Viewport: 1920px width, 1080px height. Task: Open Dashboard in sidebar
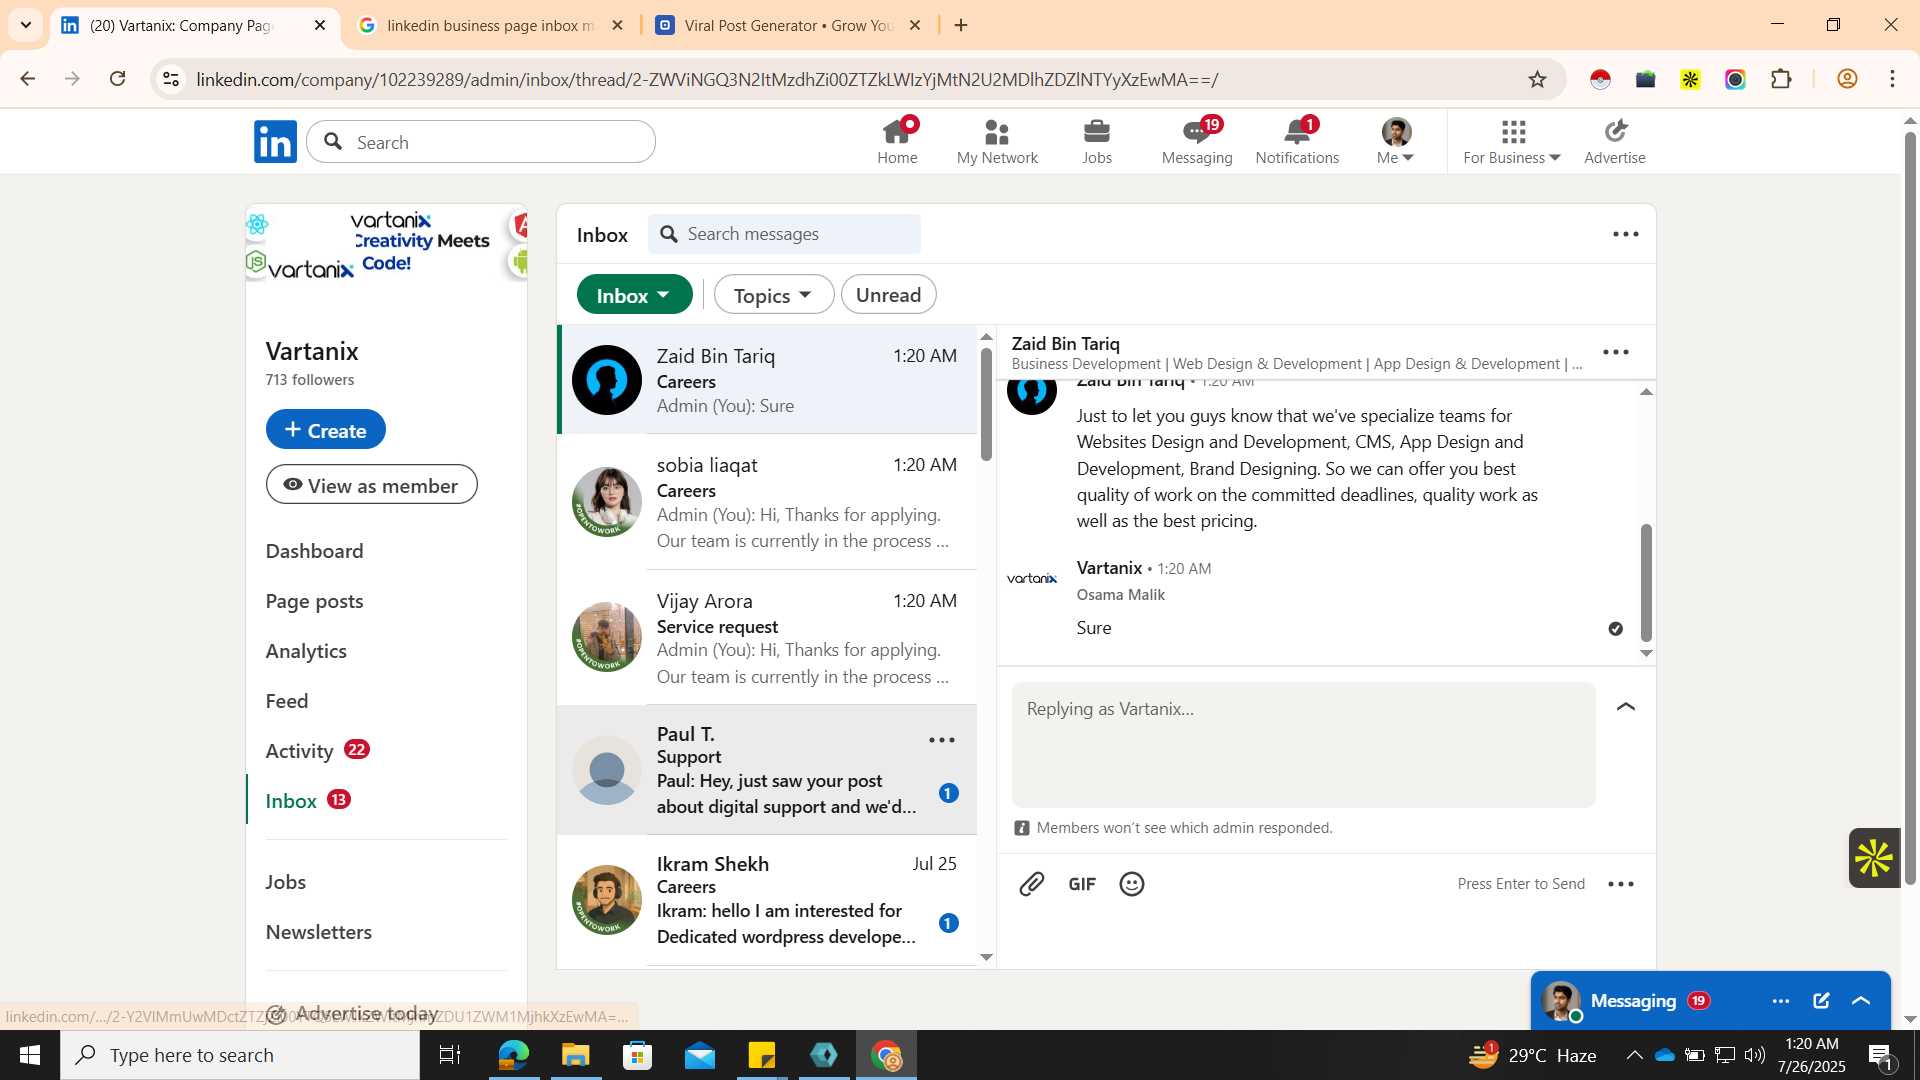coord(314,551)
